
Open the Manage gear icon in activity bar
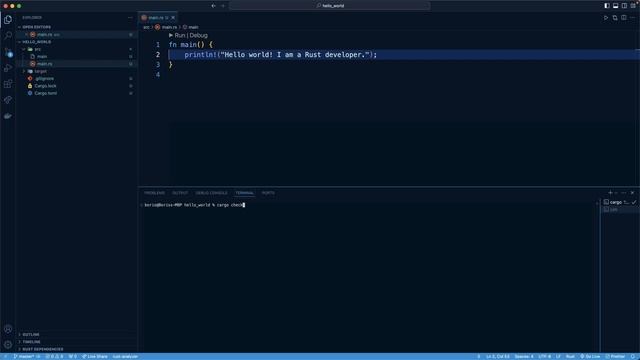[x=8, y=344]
